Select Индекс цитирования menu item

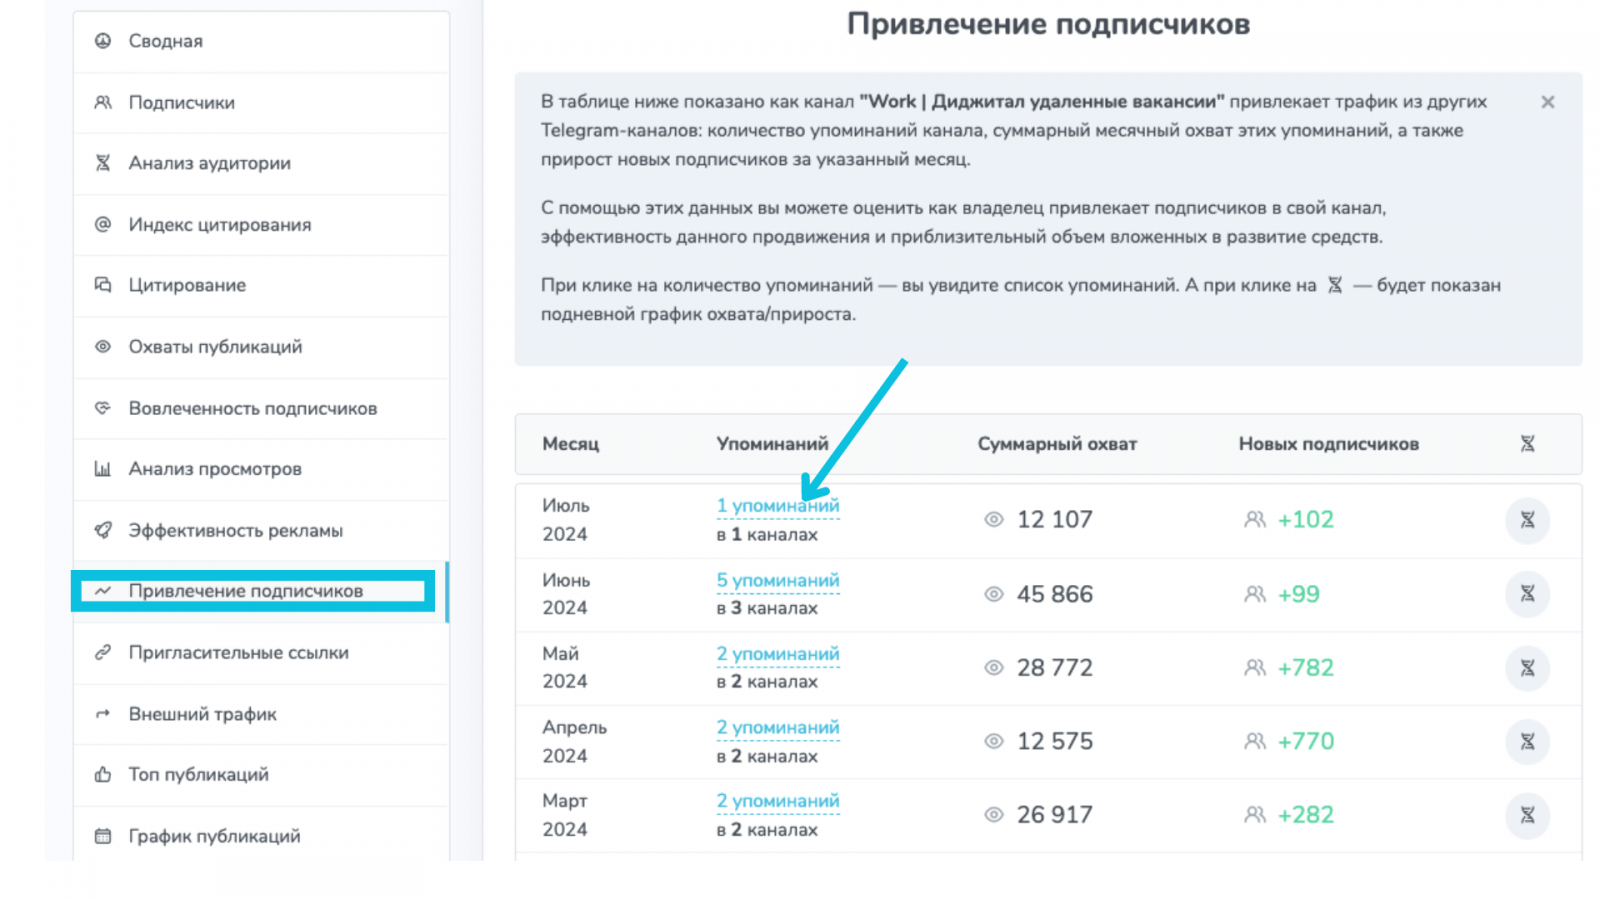tap(219, 225)
